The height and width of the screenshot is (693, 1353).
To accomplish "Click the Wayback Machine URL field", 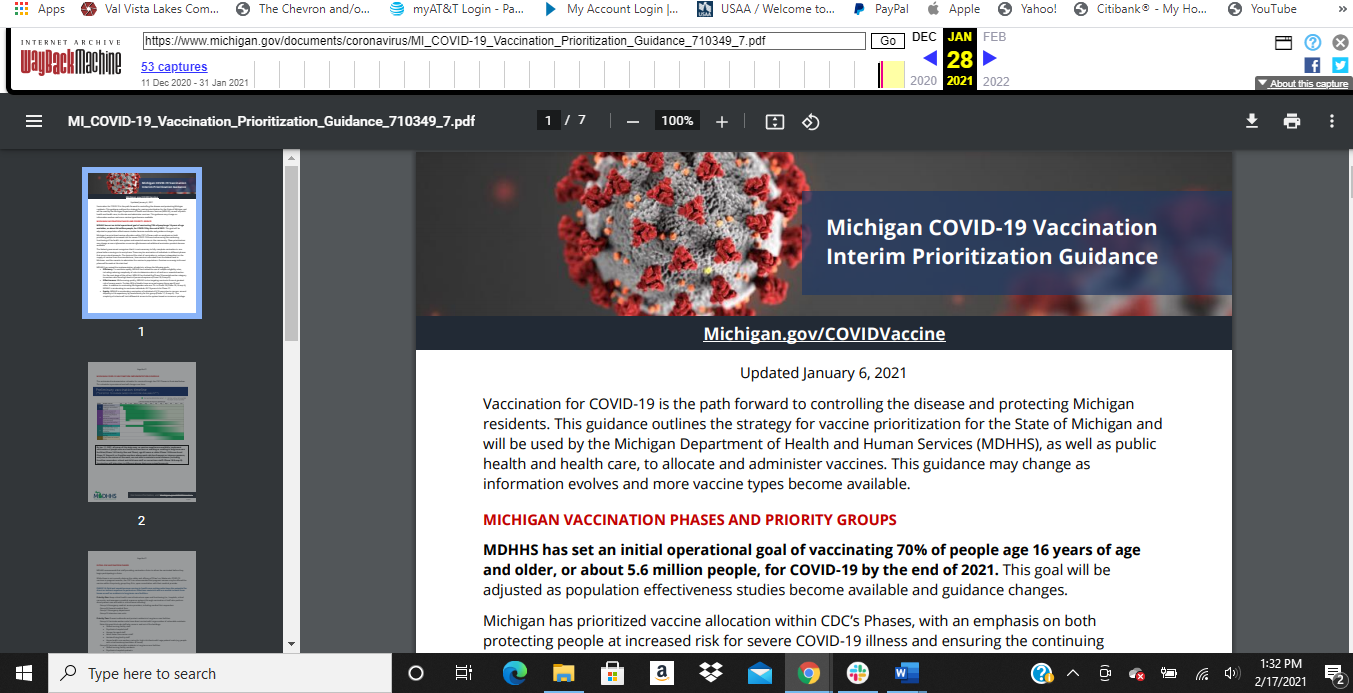I will [x=503, y=41].
